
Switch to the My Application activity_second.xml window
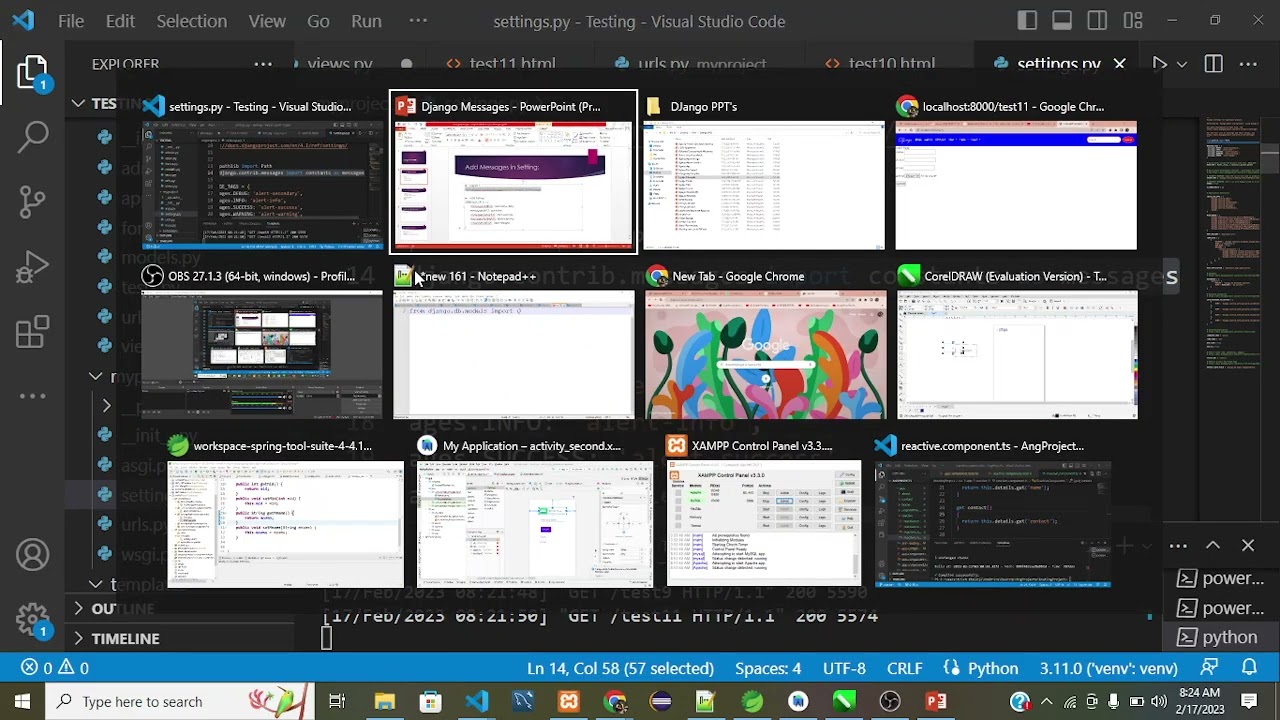535,511
